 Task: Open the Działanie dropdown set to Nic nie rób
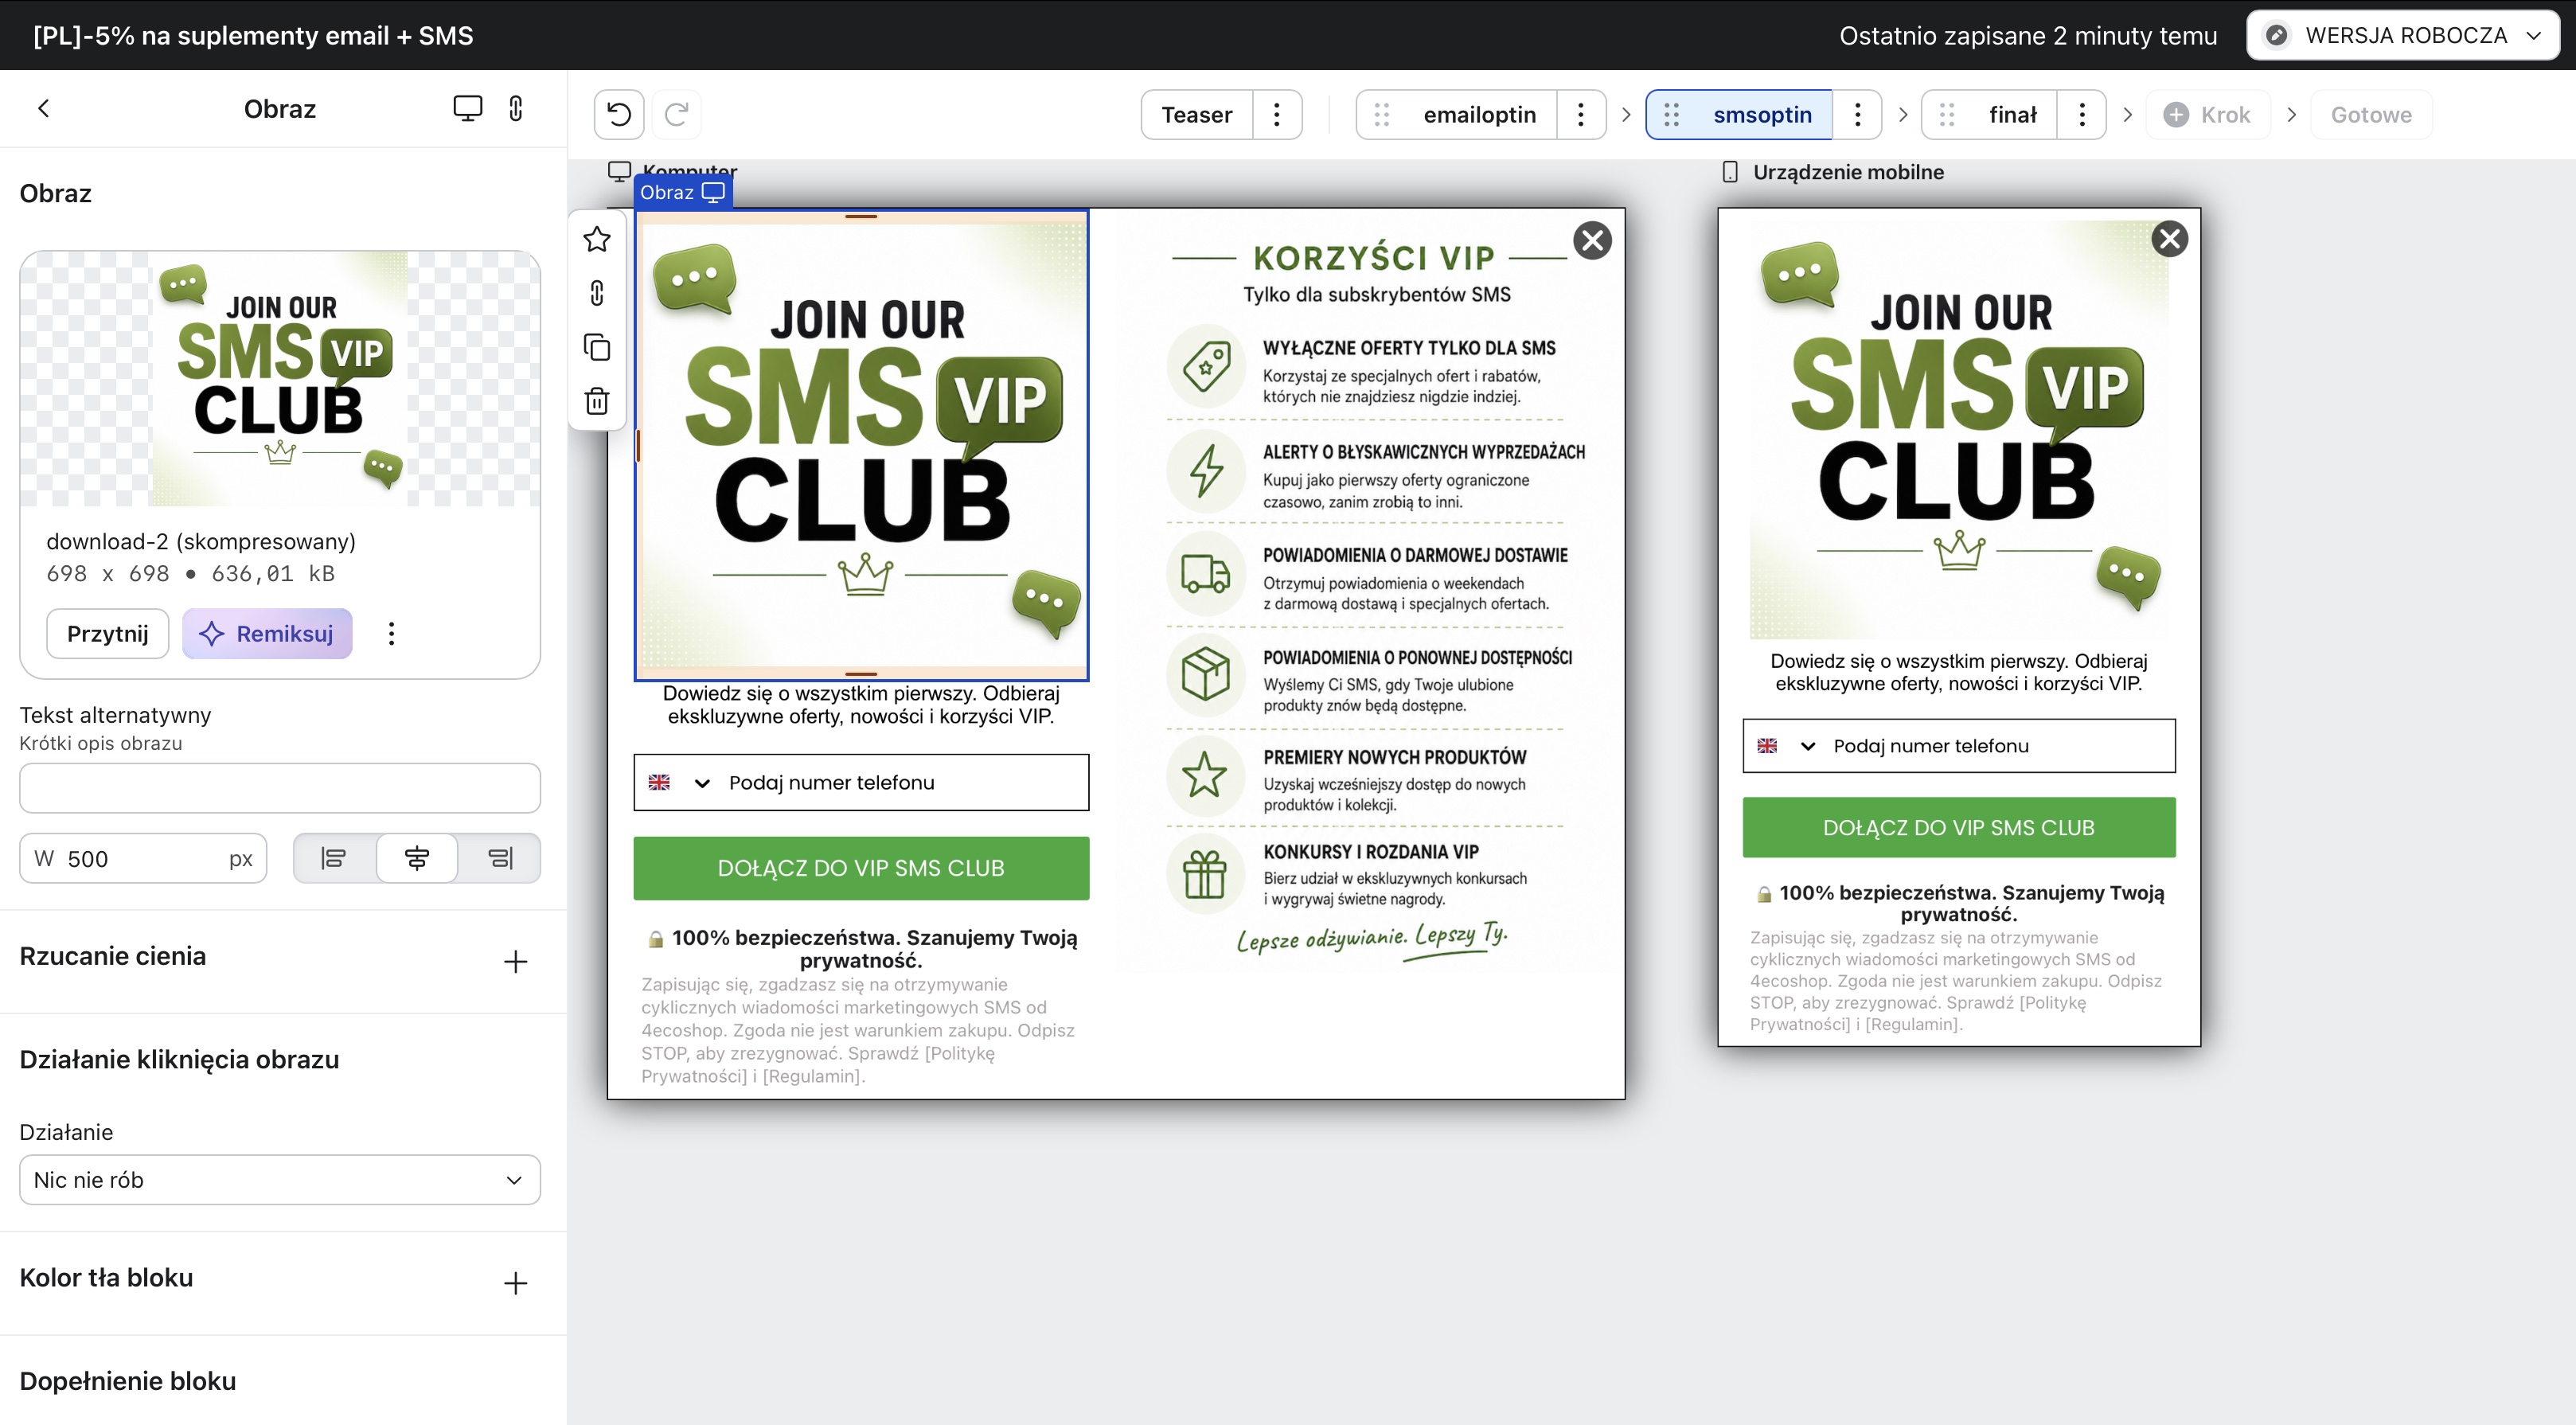280,1180
